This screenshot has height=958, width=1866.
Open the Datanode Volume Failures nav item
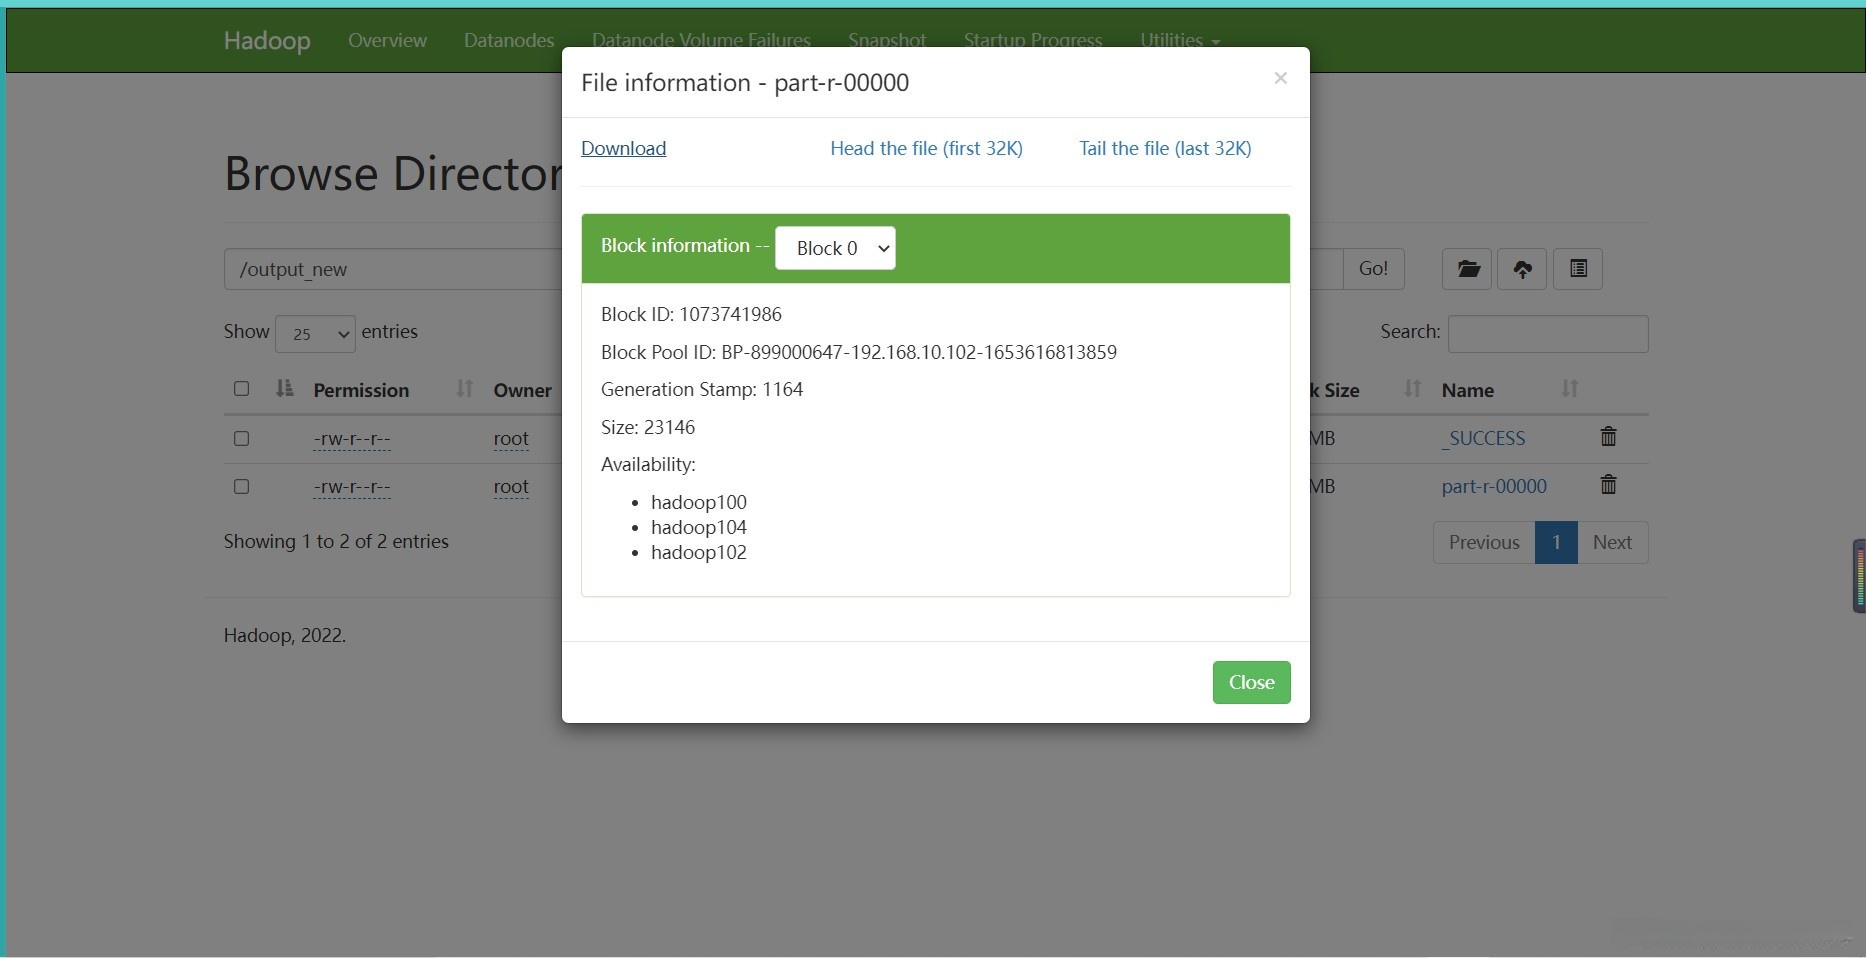click(701, 40)
